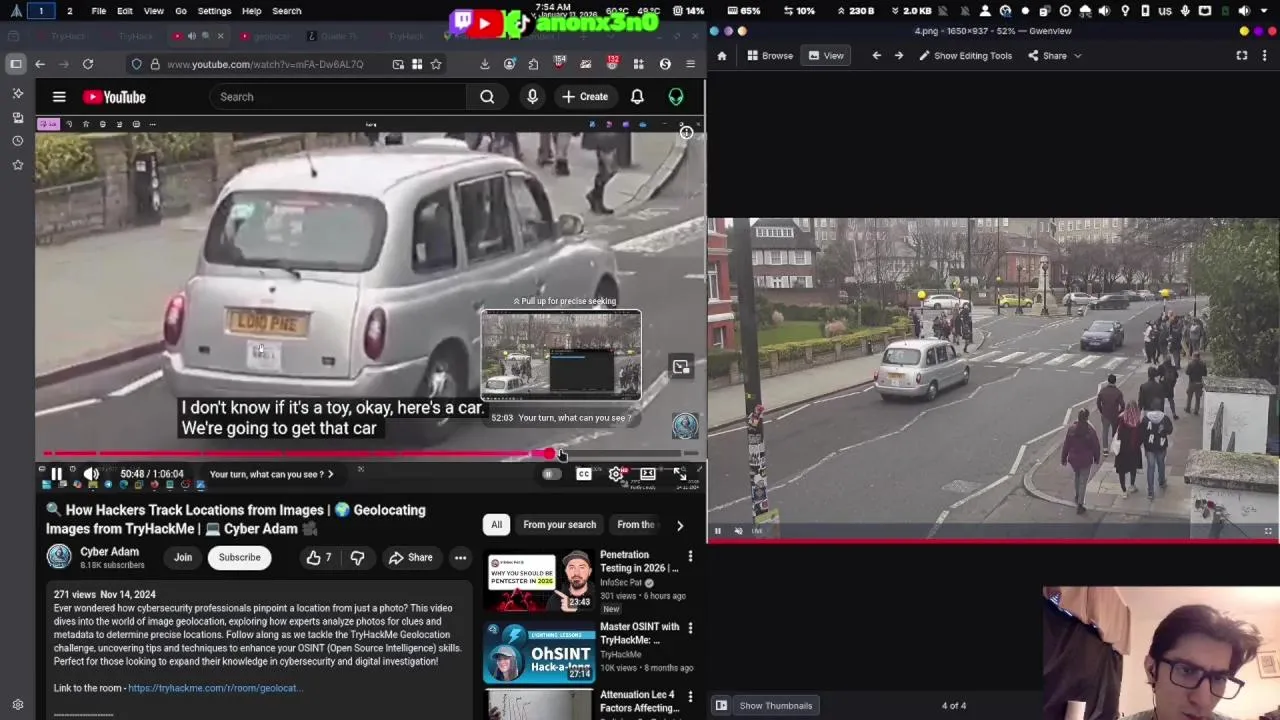Dislike the video with thumbs down
Screen dimensions: 1280x720
(x=357, y=558)
